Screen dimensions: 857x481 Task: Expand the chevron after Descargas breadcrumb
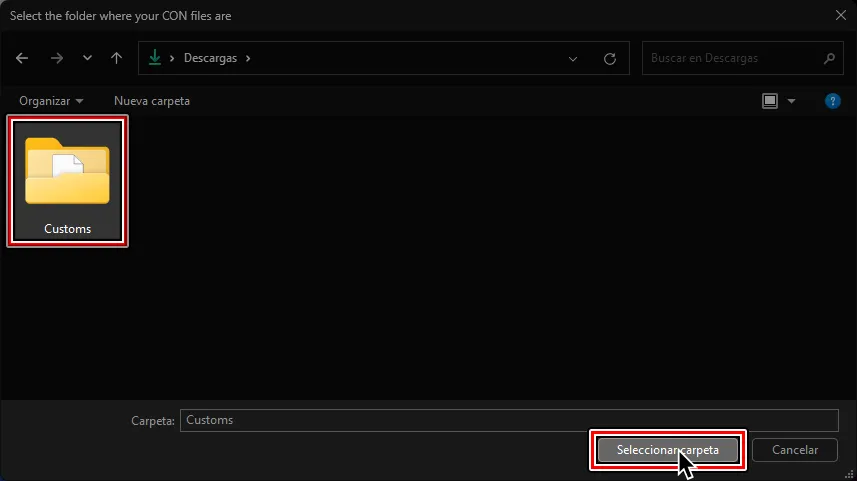(248, 58)
